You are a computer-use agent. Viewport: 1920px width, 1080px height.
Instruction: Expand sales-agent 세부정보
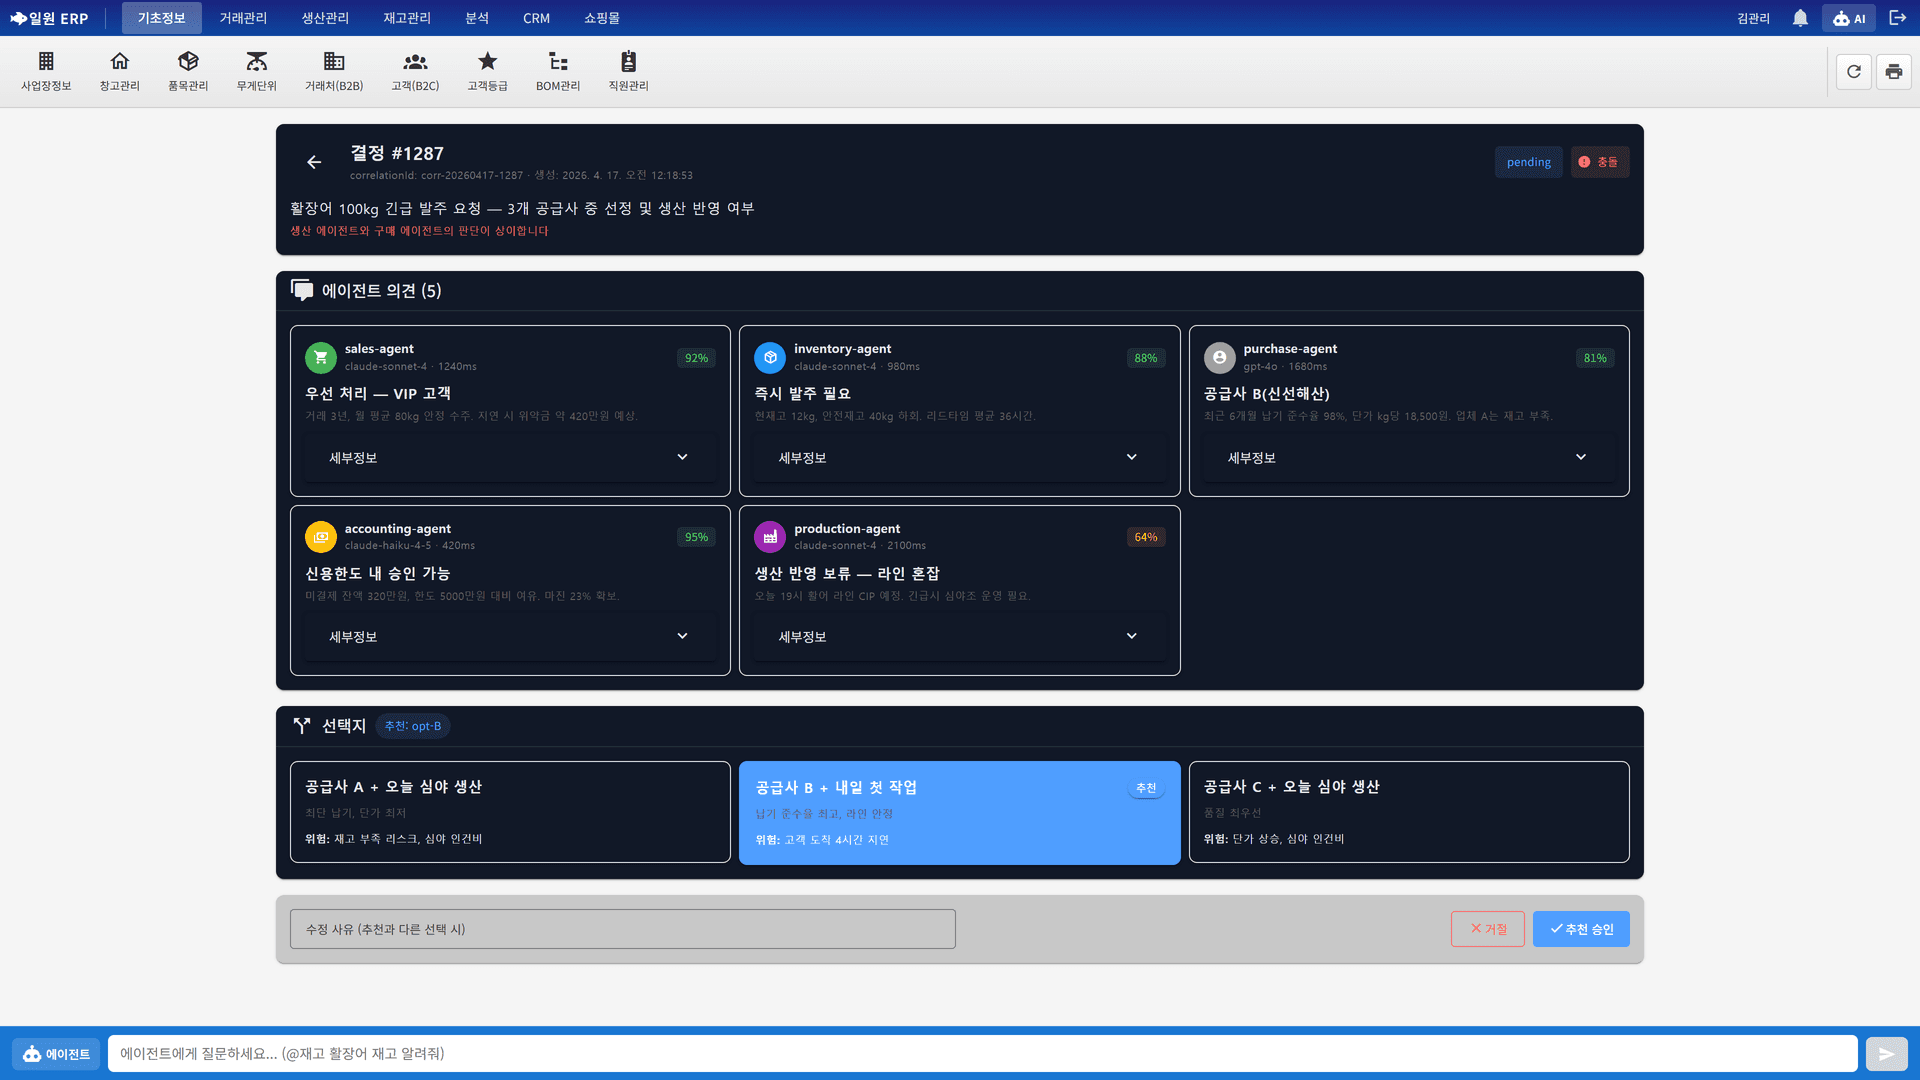510,457
